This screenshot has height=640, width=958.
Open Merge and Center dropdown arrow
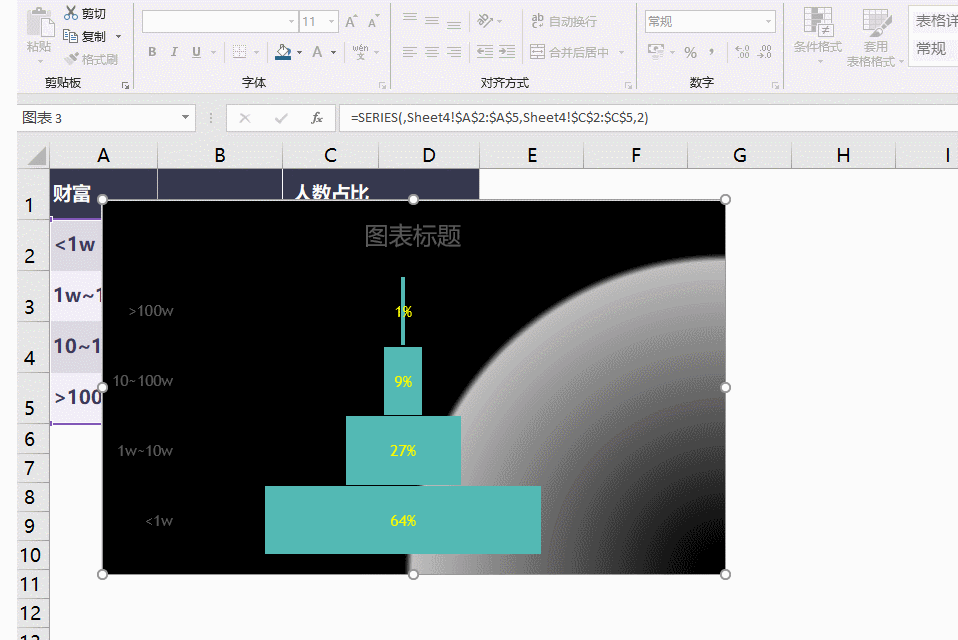point(621,53)
